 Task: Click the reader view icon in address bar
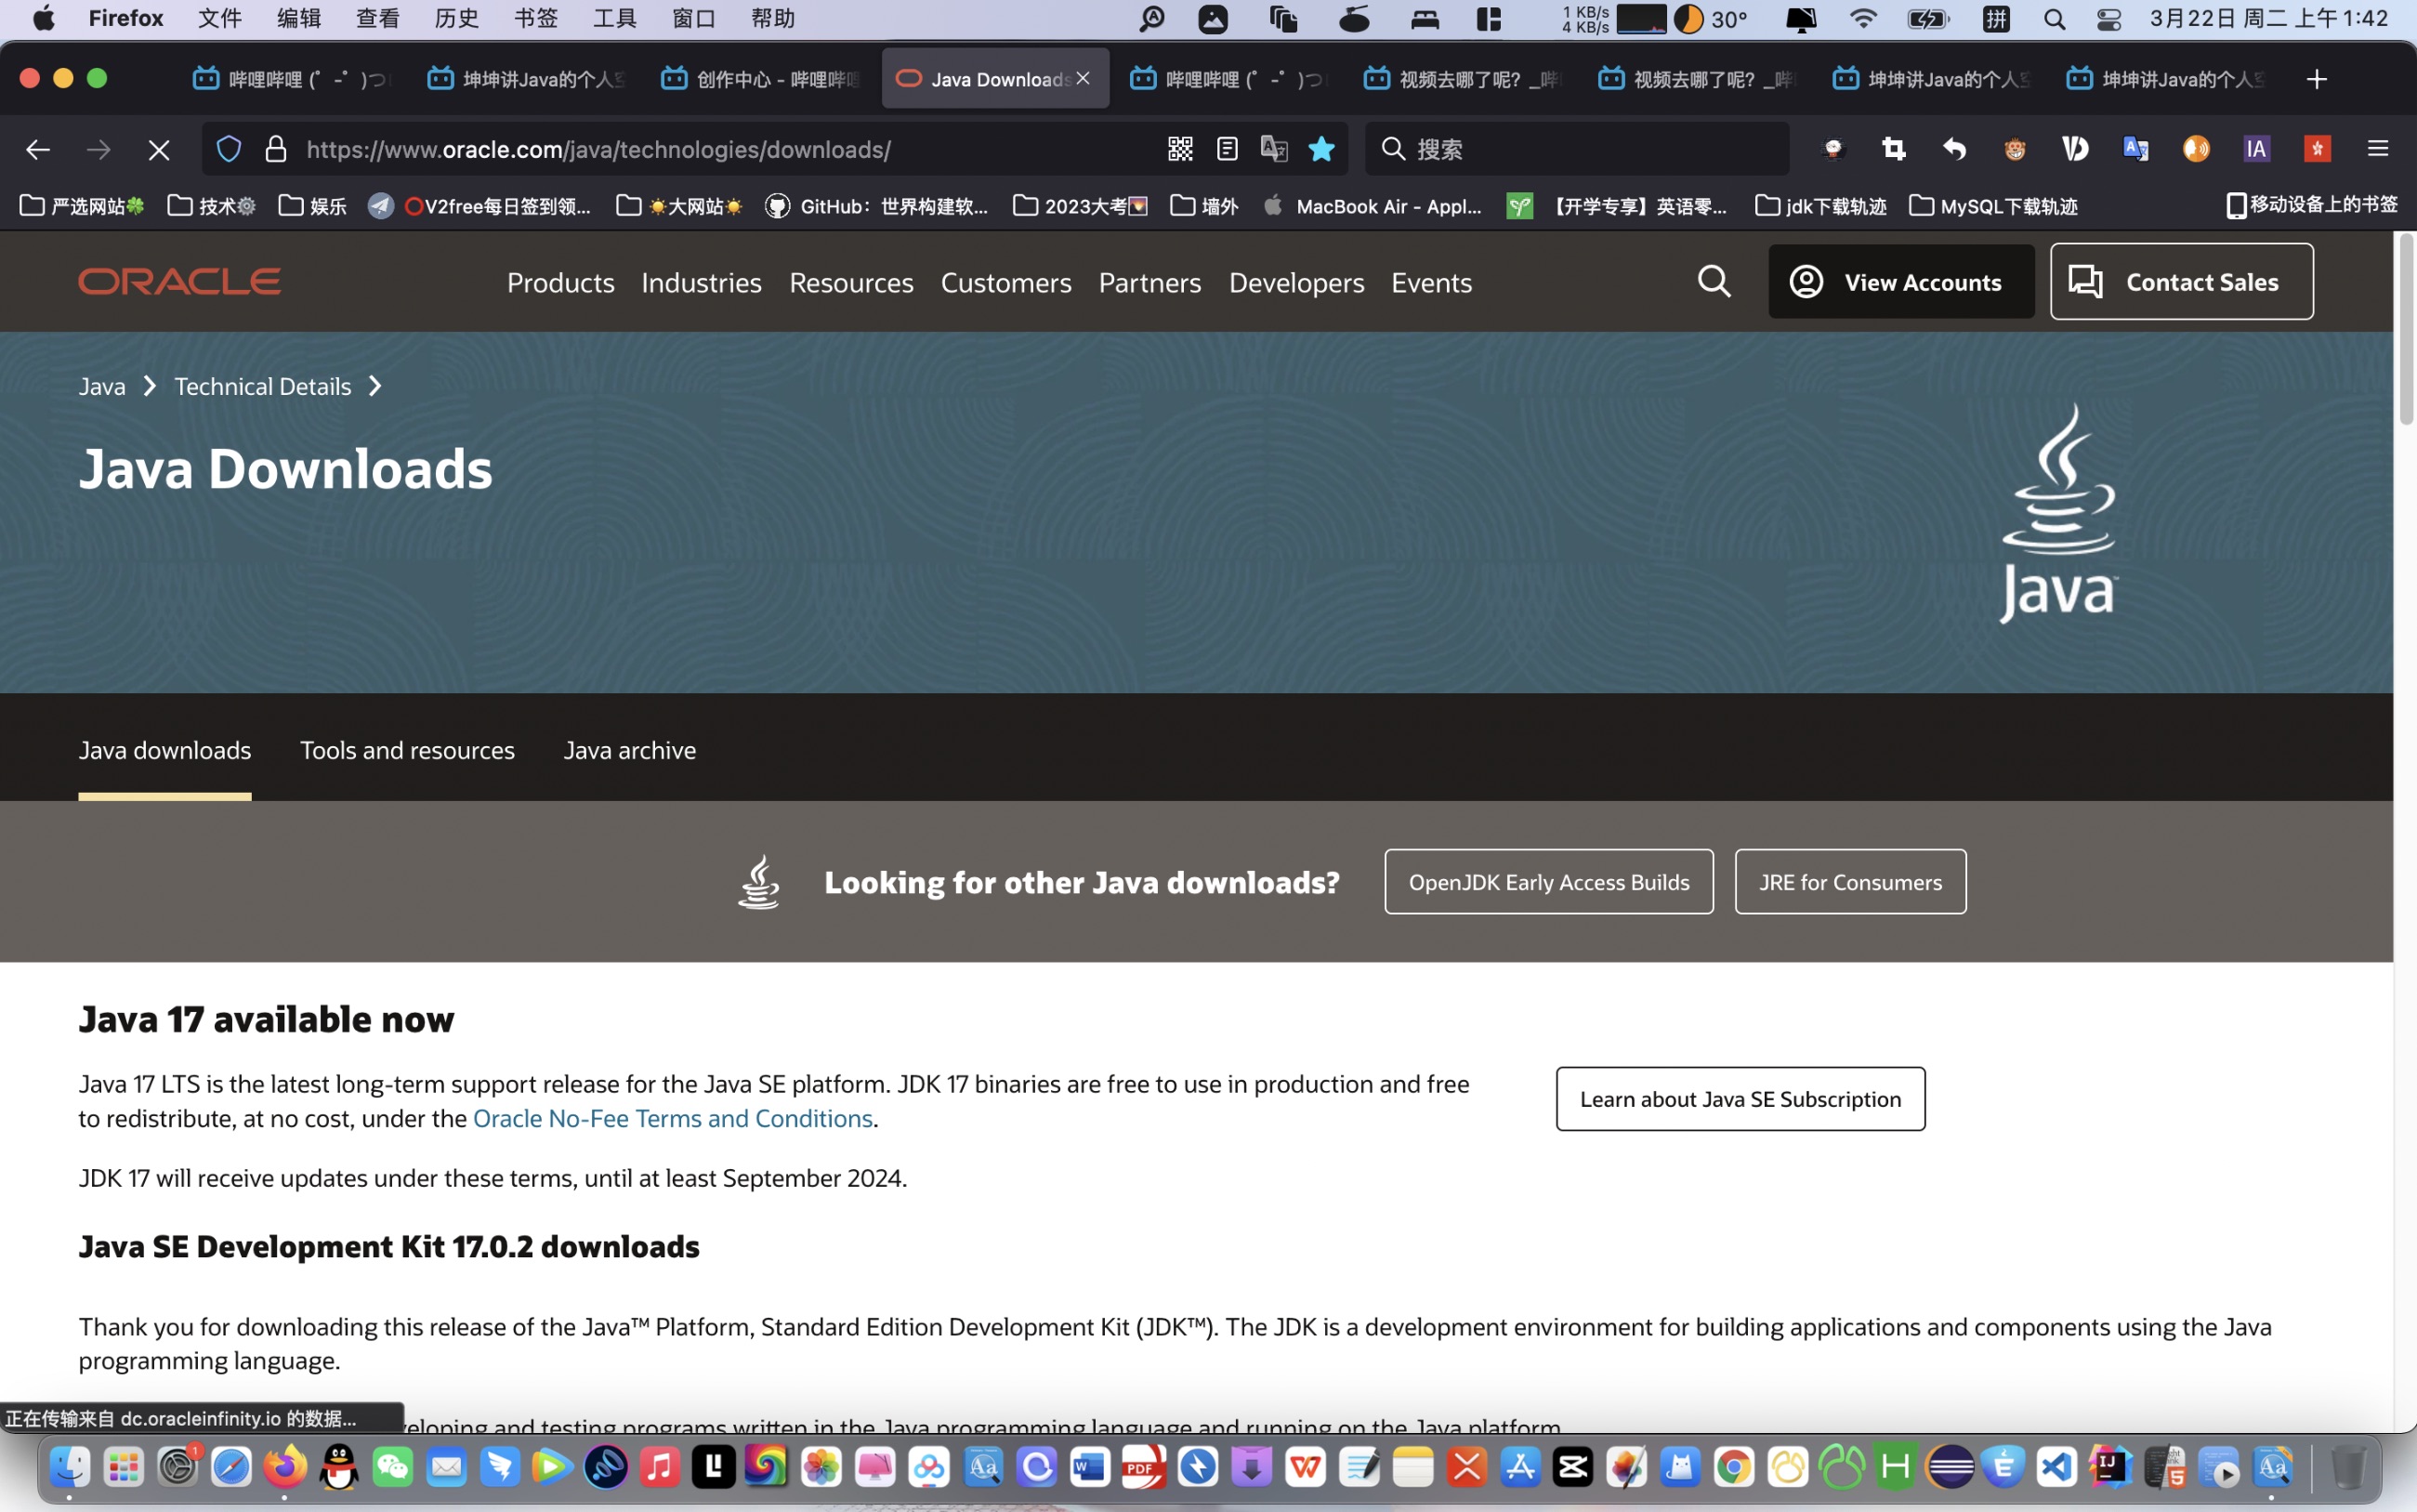click(x=1228, y=148)
